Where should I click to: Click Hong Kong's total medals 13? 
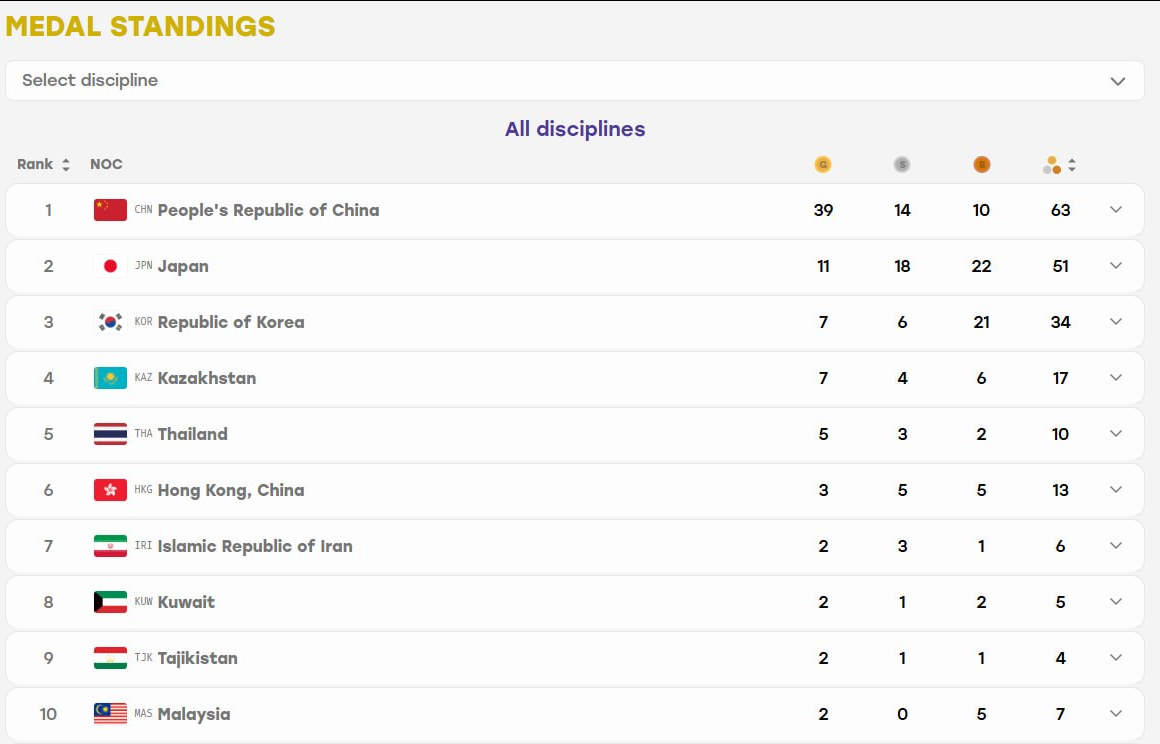[x=1061, y=490]
